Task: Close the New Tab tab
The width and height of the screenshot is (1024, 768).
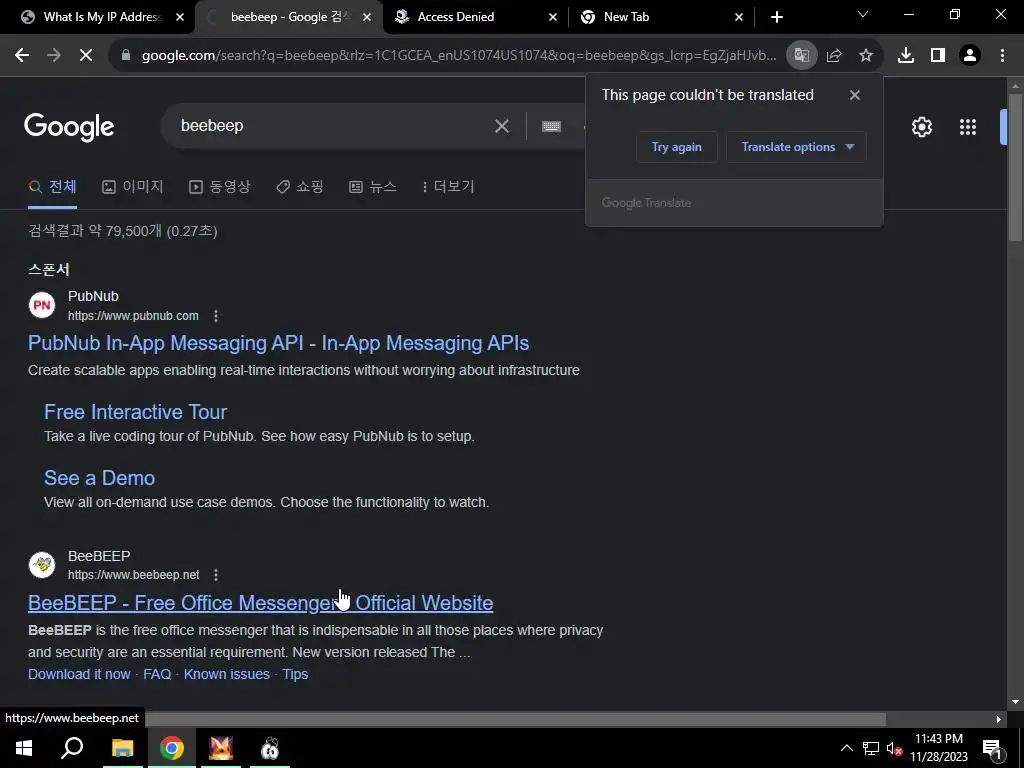Action: coord(739,18)
